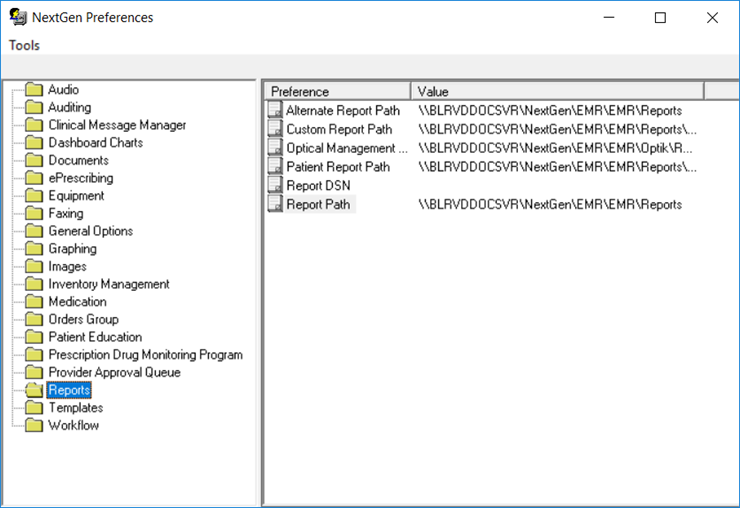Screen dimensions: 740x508
Task: Click the Audio folder icon
Action: pyautogui.click(x=34, y=89)
